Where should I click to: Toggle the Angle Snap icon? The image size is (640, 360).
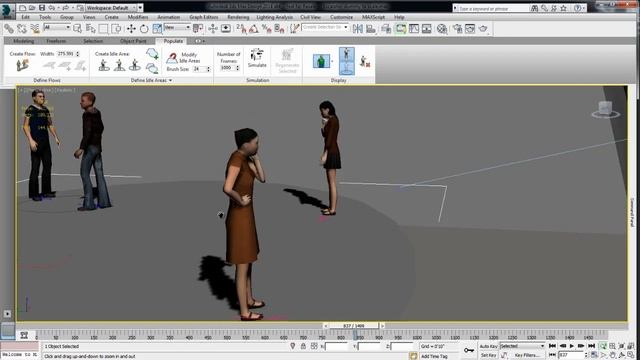tap(253, 29)
